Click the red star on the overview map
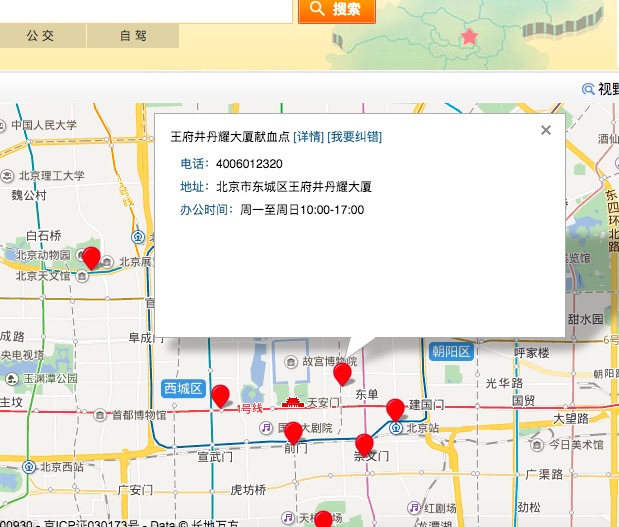The height and width of the screenshot is (527, 619). [x=469, y=37]
